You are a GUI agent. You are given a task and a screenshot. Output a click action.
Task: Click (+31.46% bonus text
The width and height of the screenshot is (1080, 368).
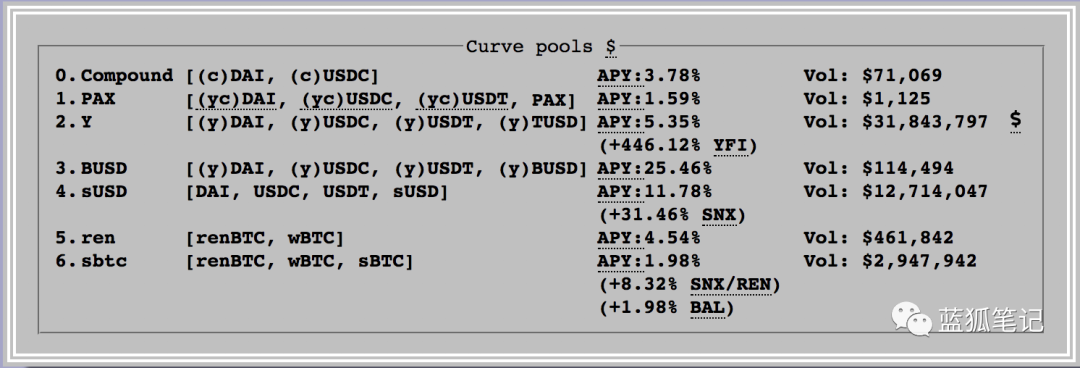(643, 215)
